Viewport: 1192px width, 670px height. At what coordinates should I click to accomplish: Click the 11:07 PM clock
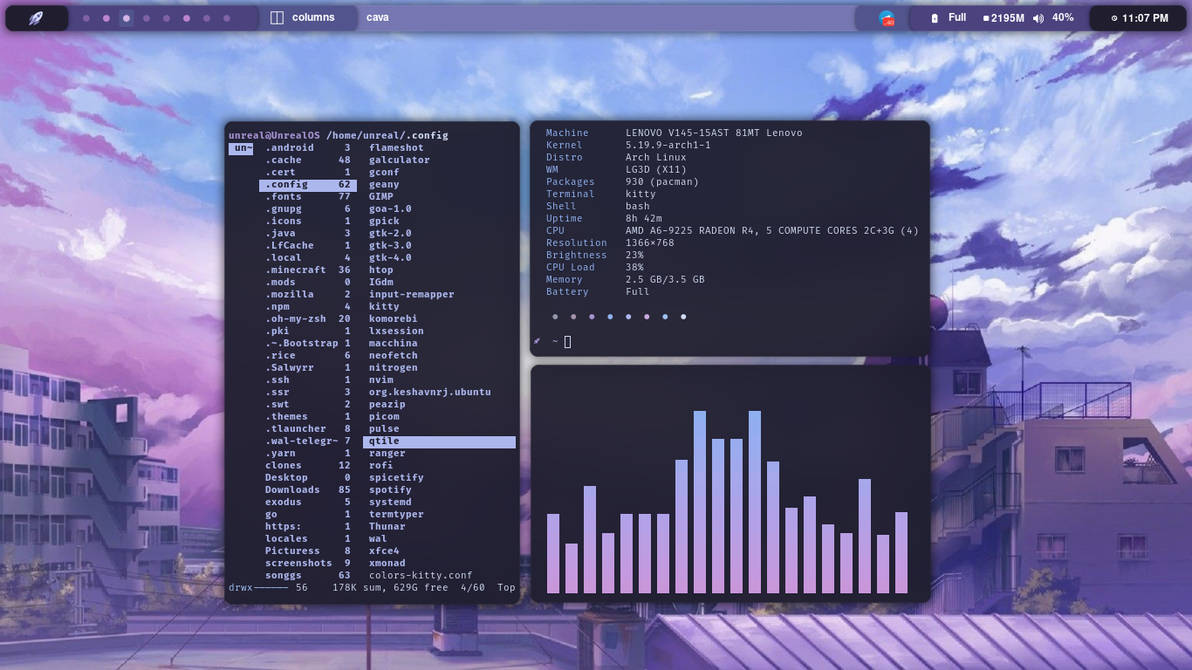tap(1145, 17)
